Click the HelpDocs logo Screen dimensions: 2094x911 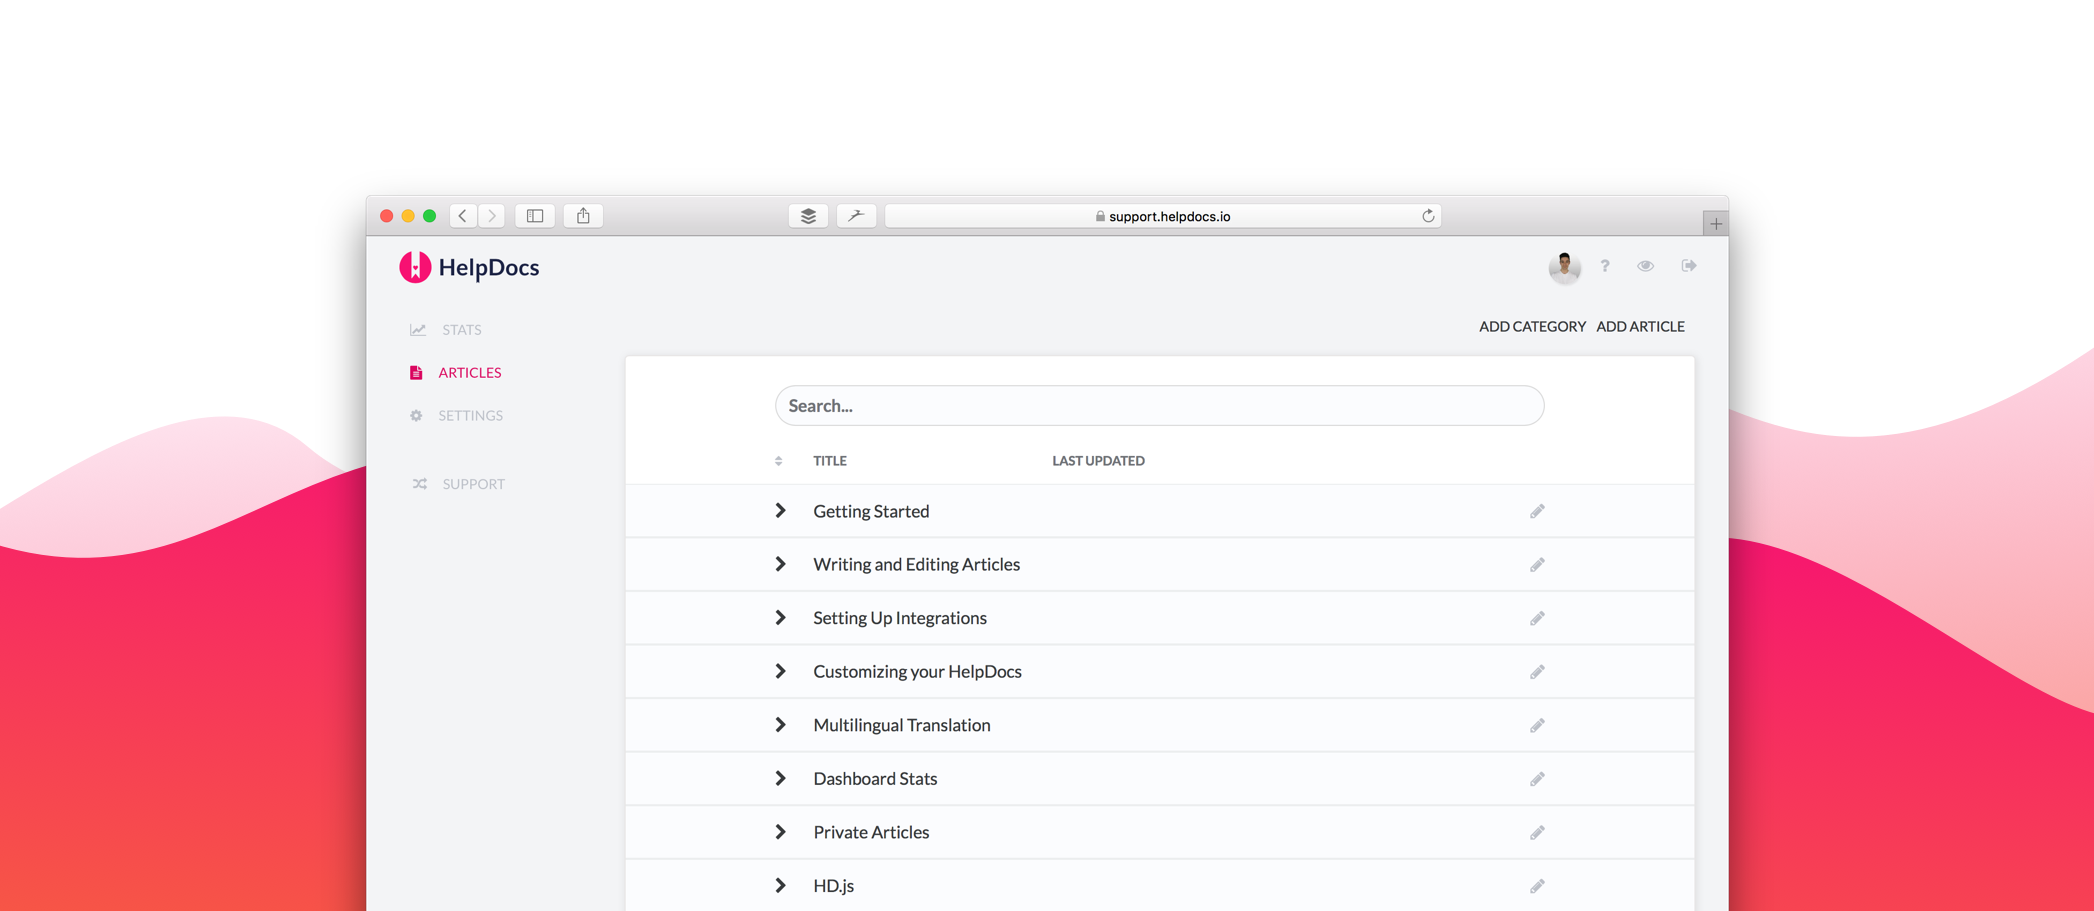tap(415, 267)
